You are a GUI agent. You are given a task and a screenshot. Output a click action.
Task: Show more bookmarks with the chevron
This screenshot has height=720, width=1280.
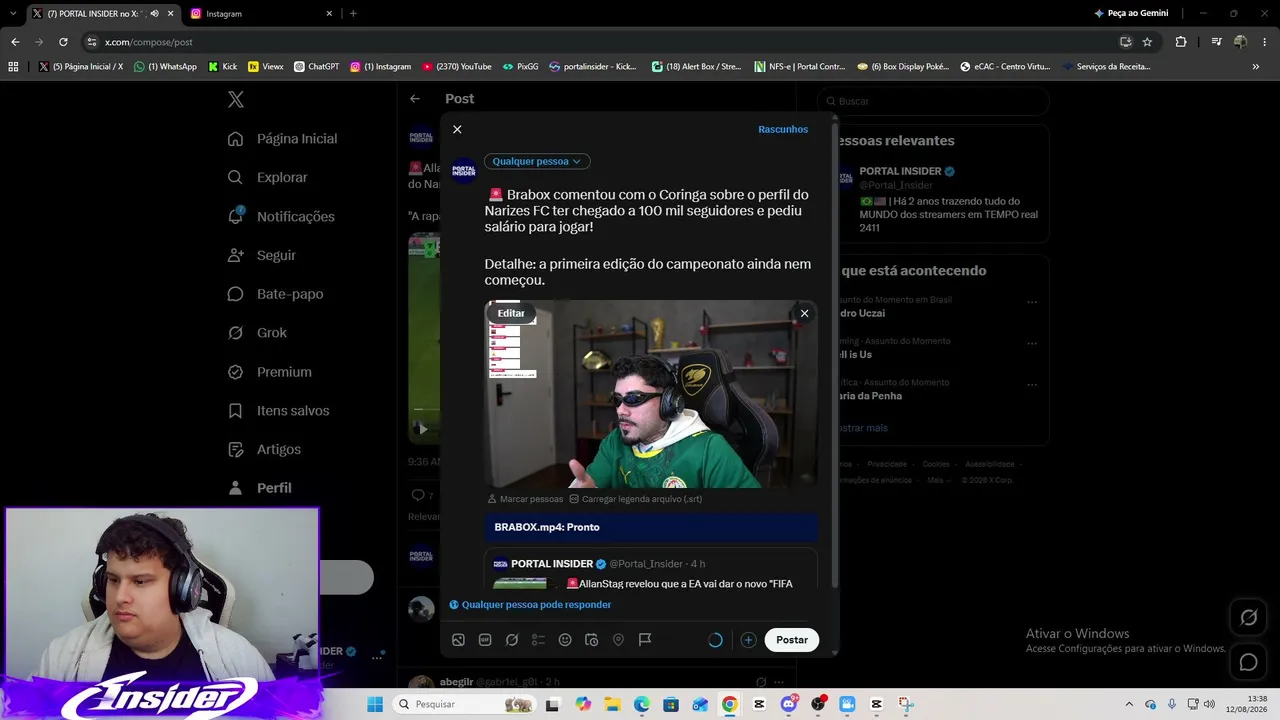point(1256,67)
